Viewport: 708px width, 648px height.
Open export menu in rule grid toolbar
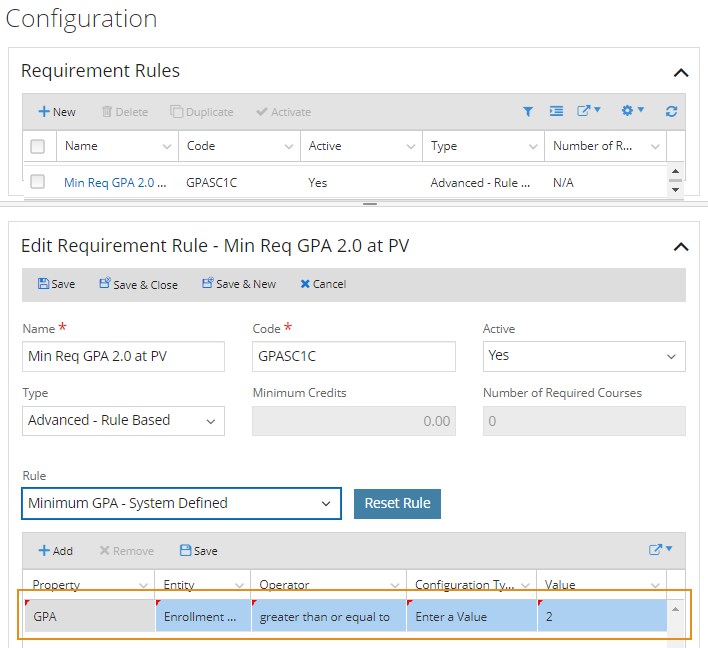tap(661, 550)
